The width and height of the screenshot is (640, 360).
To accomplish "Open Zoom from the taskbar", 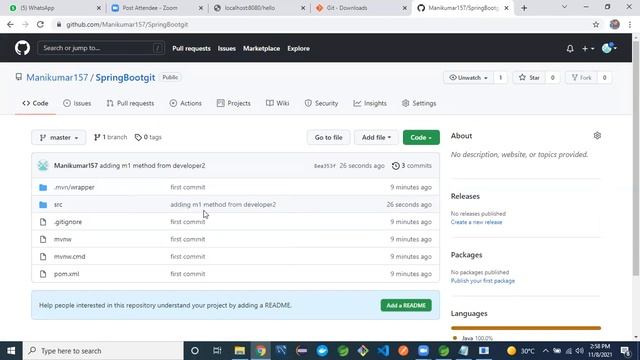I will 423,351.
